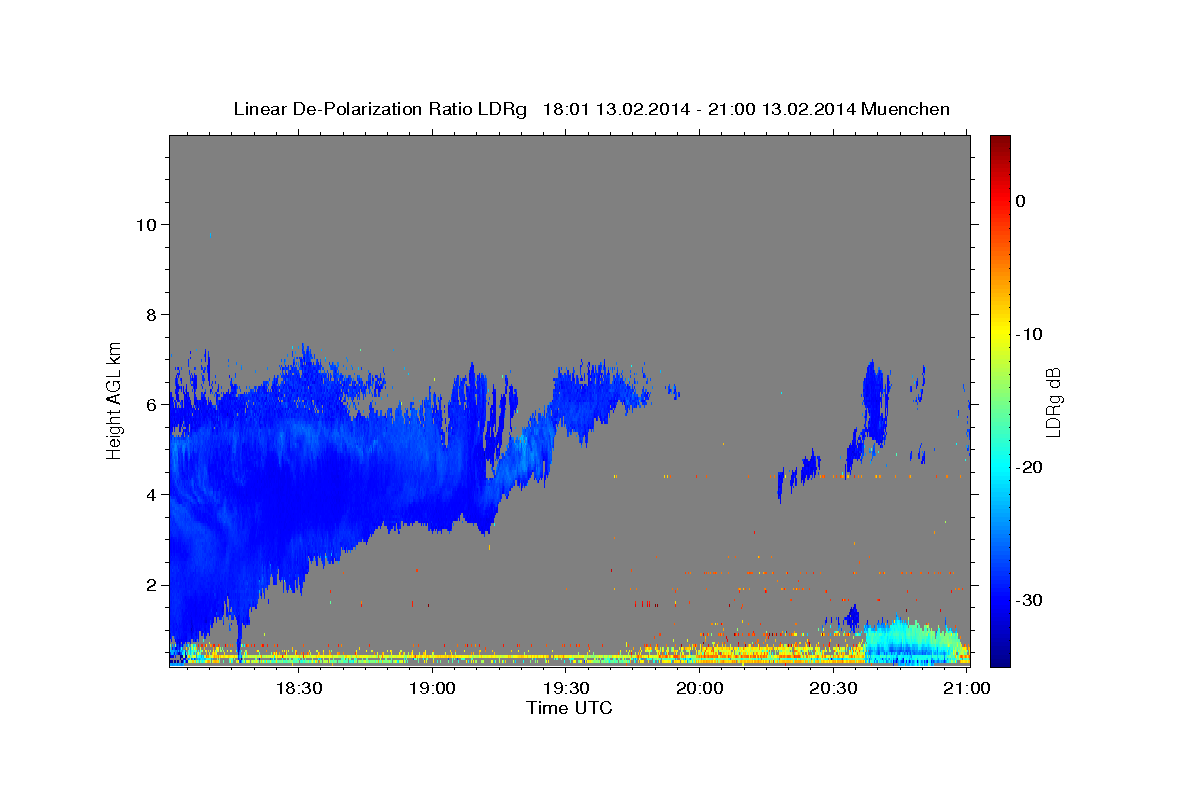Click the 20:00 time tick label
This screenshot has height=800, width=1200.
click(x=700, y=688)
